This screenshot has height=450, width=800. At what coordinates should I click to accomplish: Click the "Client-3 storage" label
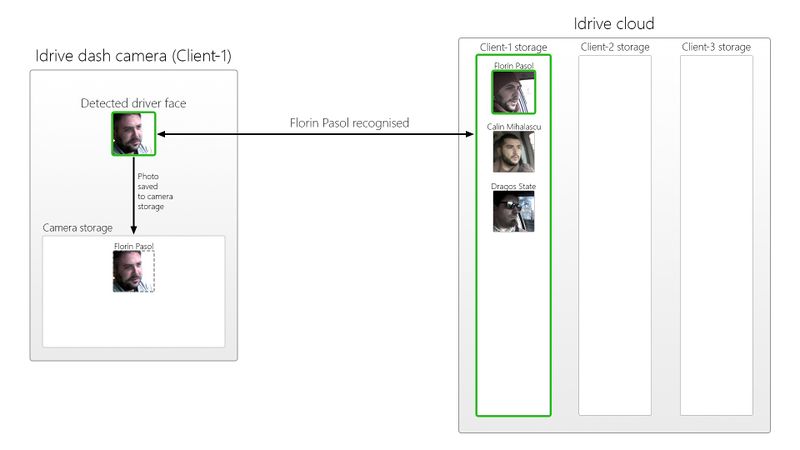pyautogui.click(x=716, y=47)
